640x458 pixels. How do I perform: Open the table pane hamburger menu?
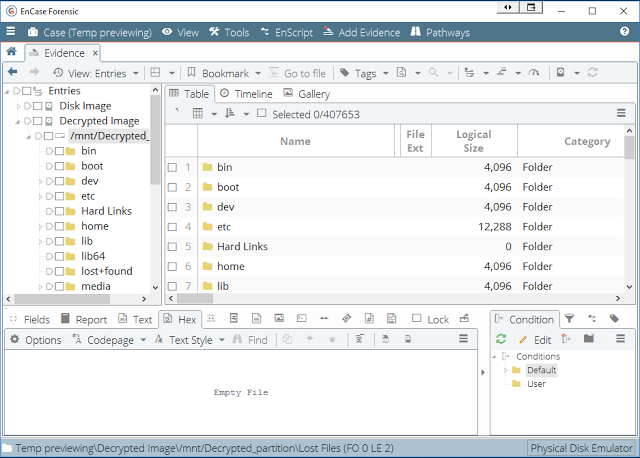(621, 113)
